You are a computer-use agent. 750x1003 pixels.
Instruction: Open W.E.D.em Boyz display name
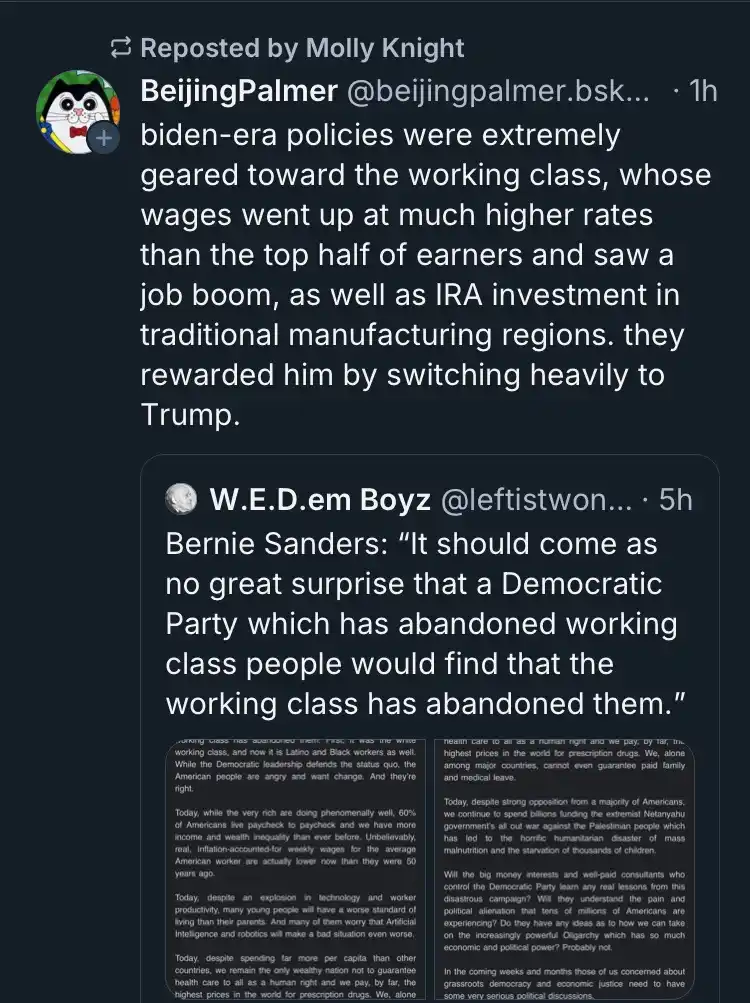pos(321,500)
